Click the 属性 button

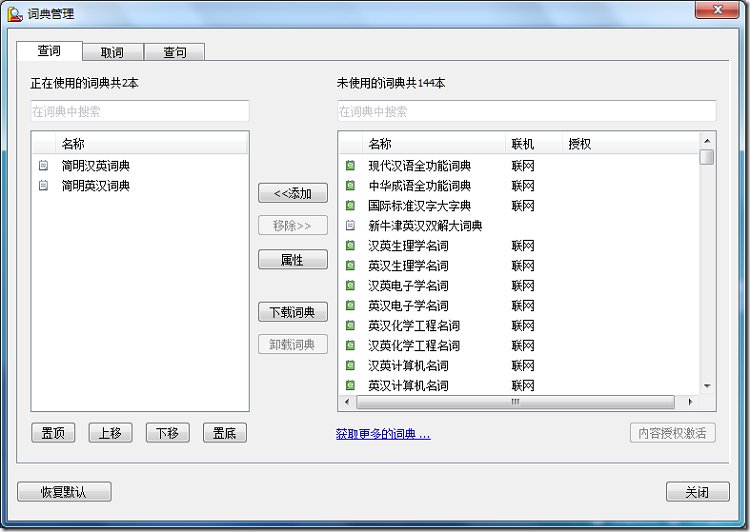(293, 260)
